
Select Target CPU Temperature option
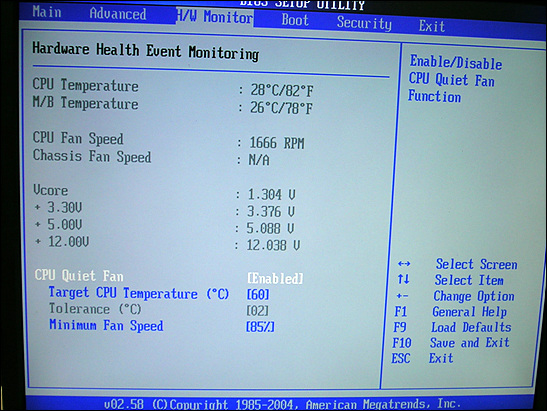point(139,293)
